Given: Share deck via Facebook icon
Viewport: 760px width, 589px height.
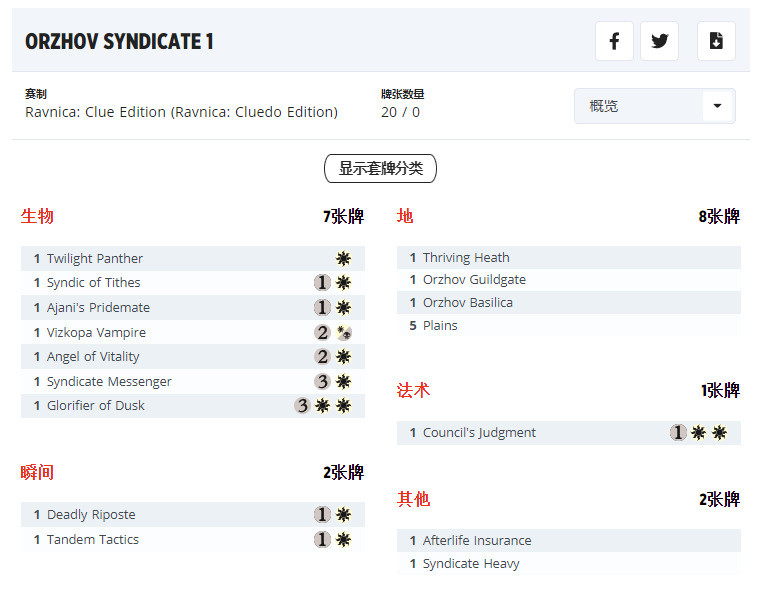Looking at the screenshot, I should (614, 41).
